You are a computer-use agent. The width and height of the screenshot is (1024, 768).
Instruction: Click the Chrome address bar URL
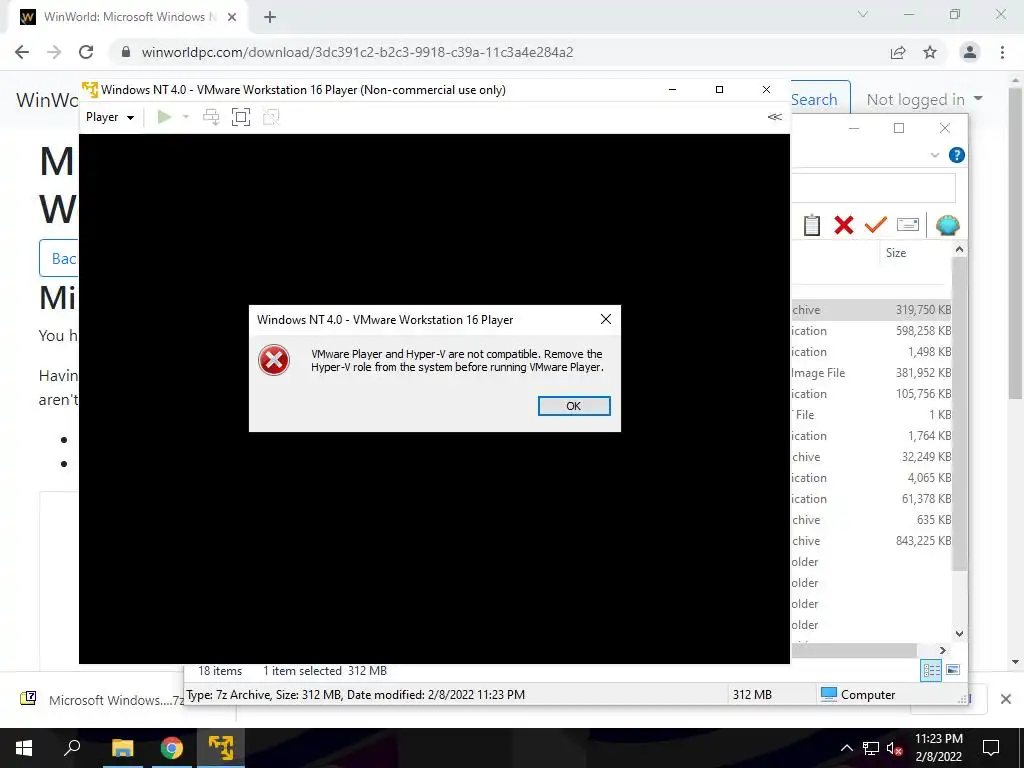[x=357, y=52]
